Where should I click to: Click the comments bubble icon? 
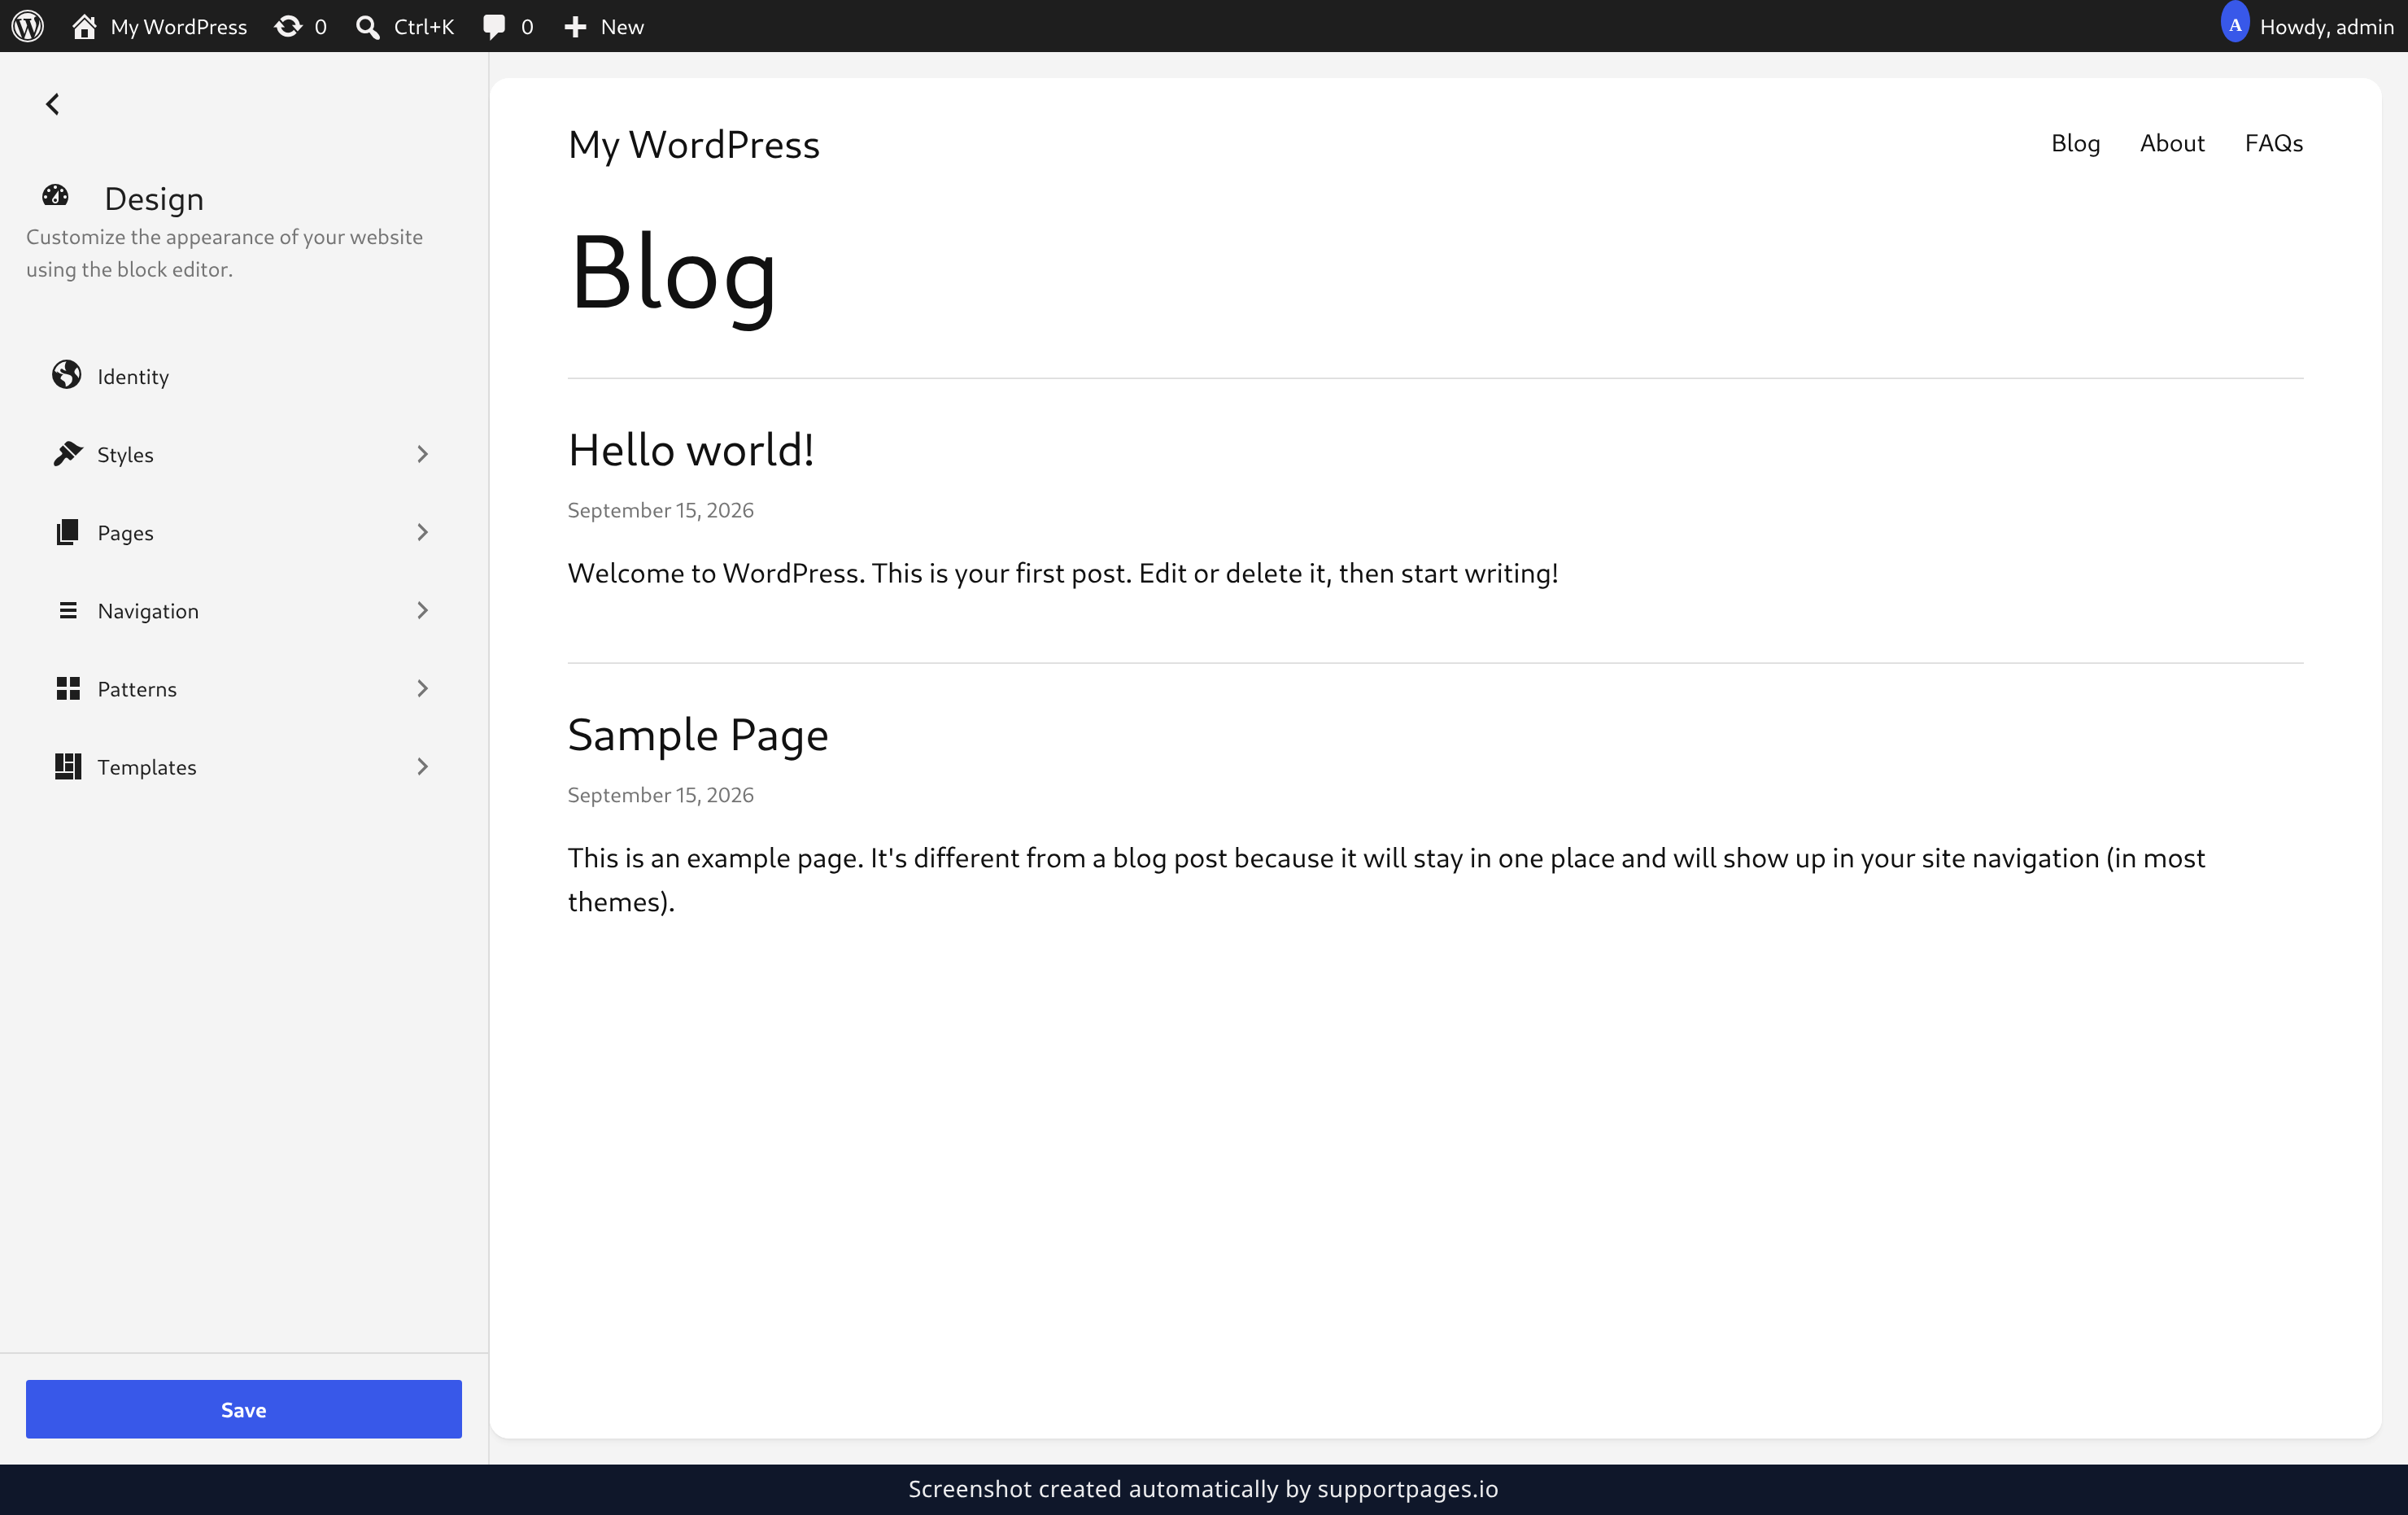(x=494, y=27)
